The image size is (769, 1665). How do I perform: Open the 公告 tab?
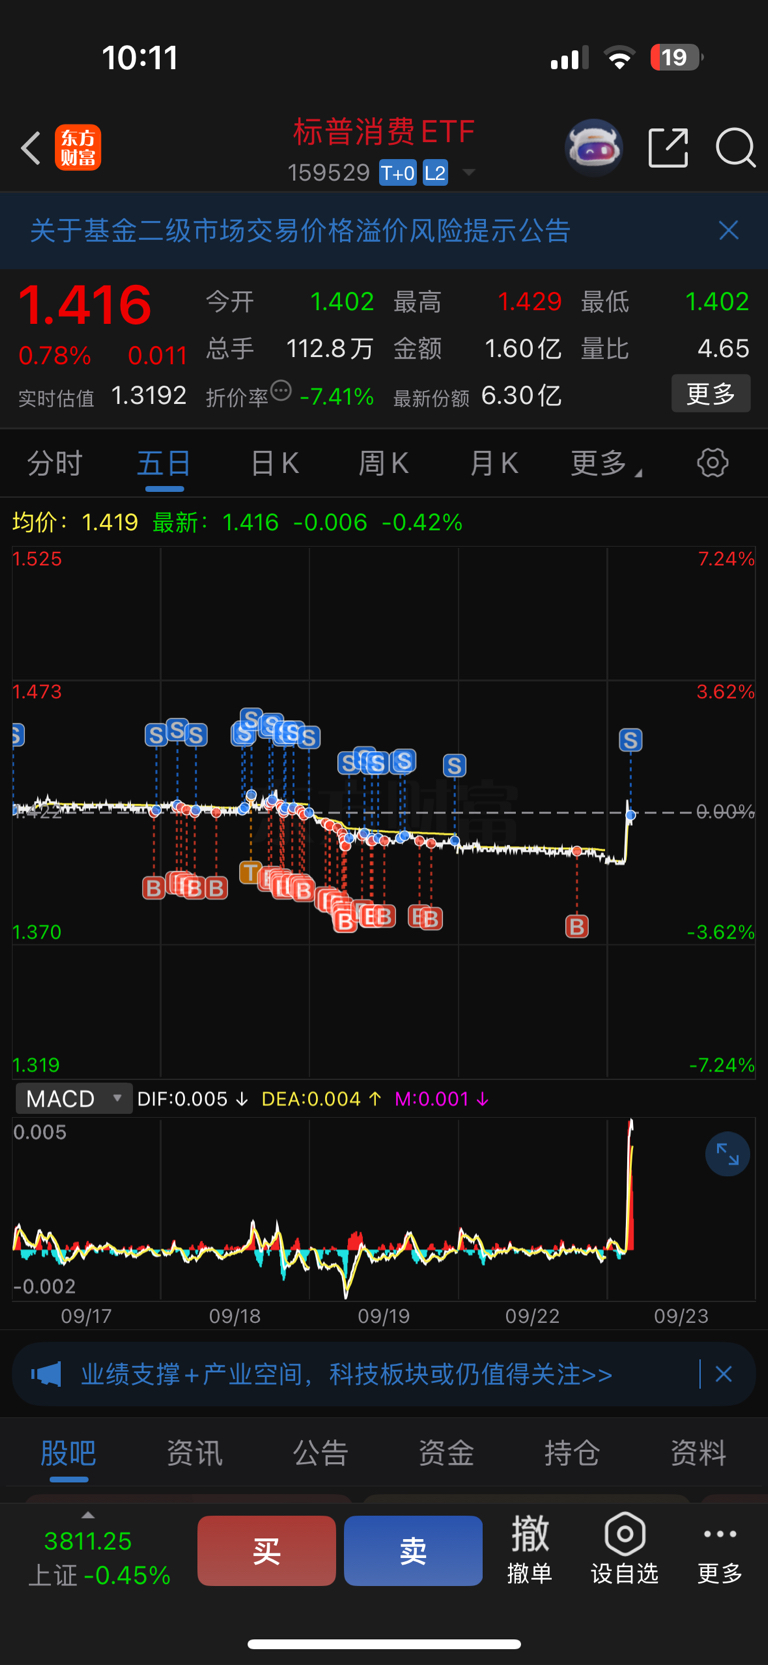pyautogui.click(x=321, y=1452)
